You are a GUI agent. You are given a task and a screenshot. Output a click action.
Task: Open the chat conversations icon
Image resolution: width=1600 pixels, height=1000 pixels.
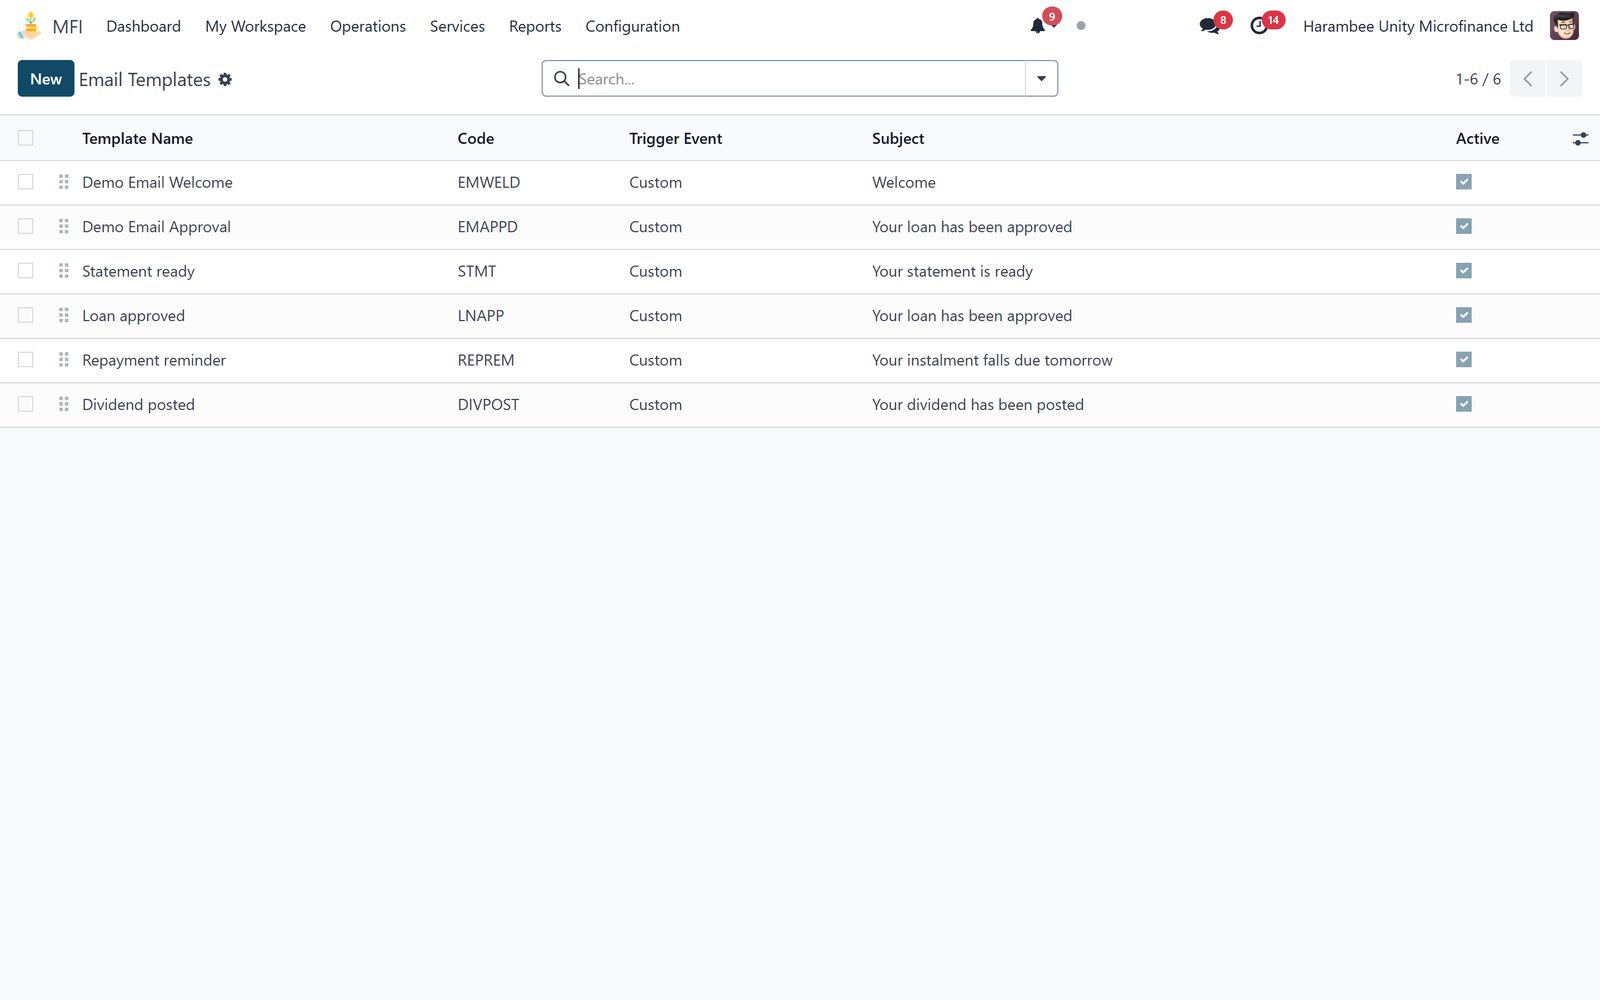(x=1209, y=26)
